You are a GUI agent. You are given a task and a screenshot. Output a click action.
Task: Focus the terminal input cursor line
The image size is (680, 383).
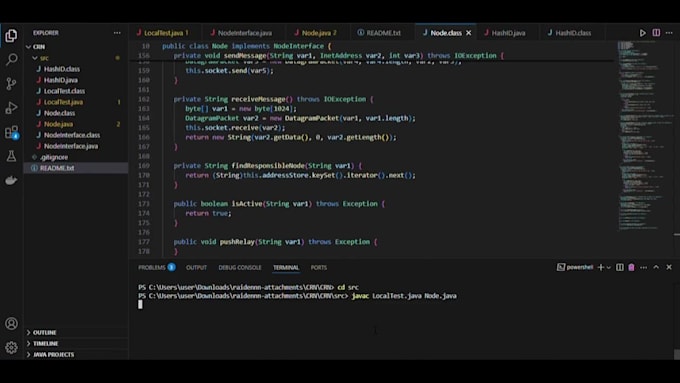click(x=140, y=304)
